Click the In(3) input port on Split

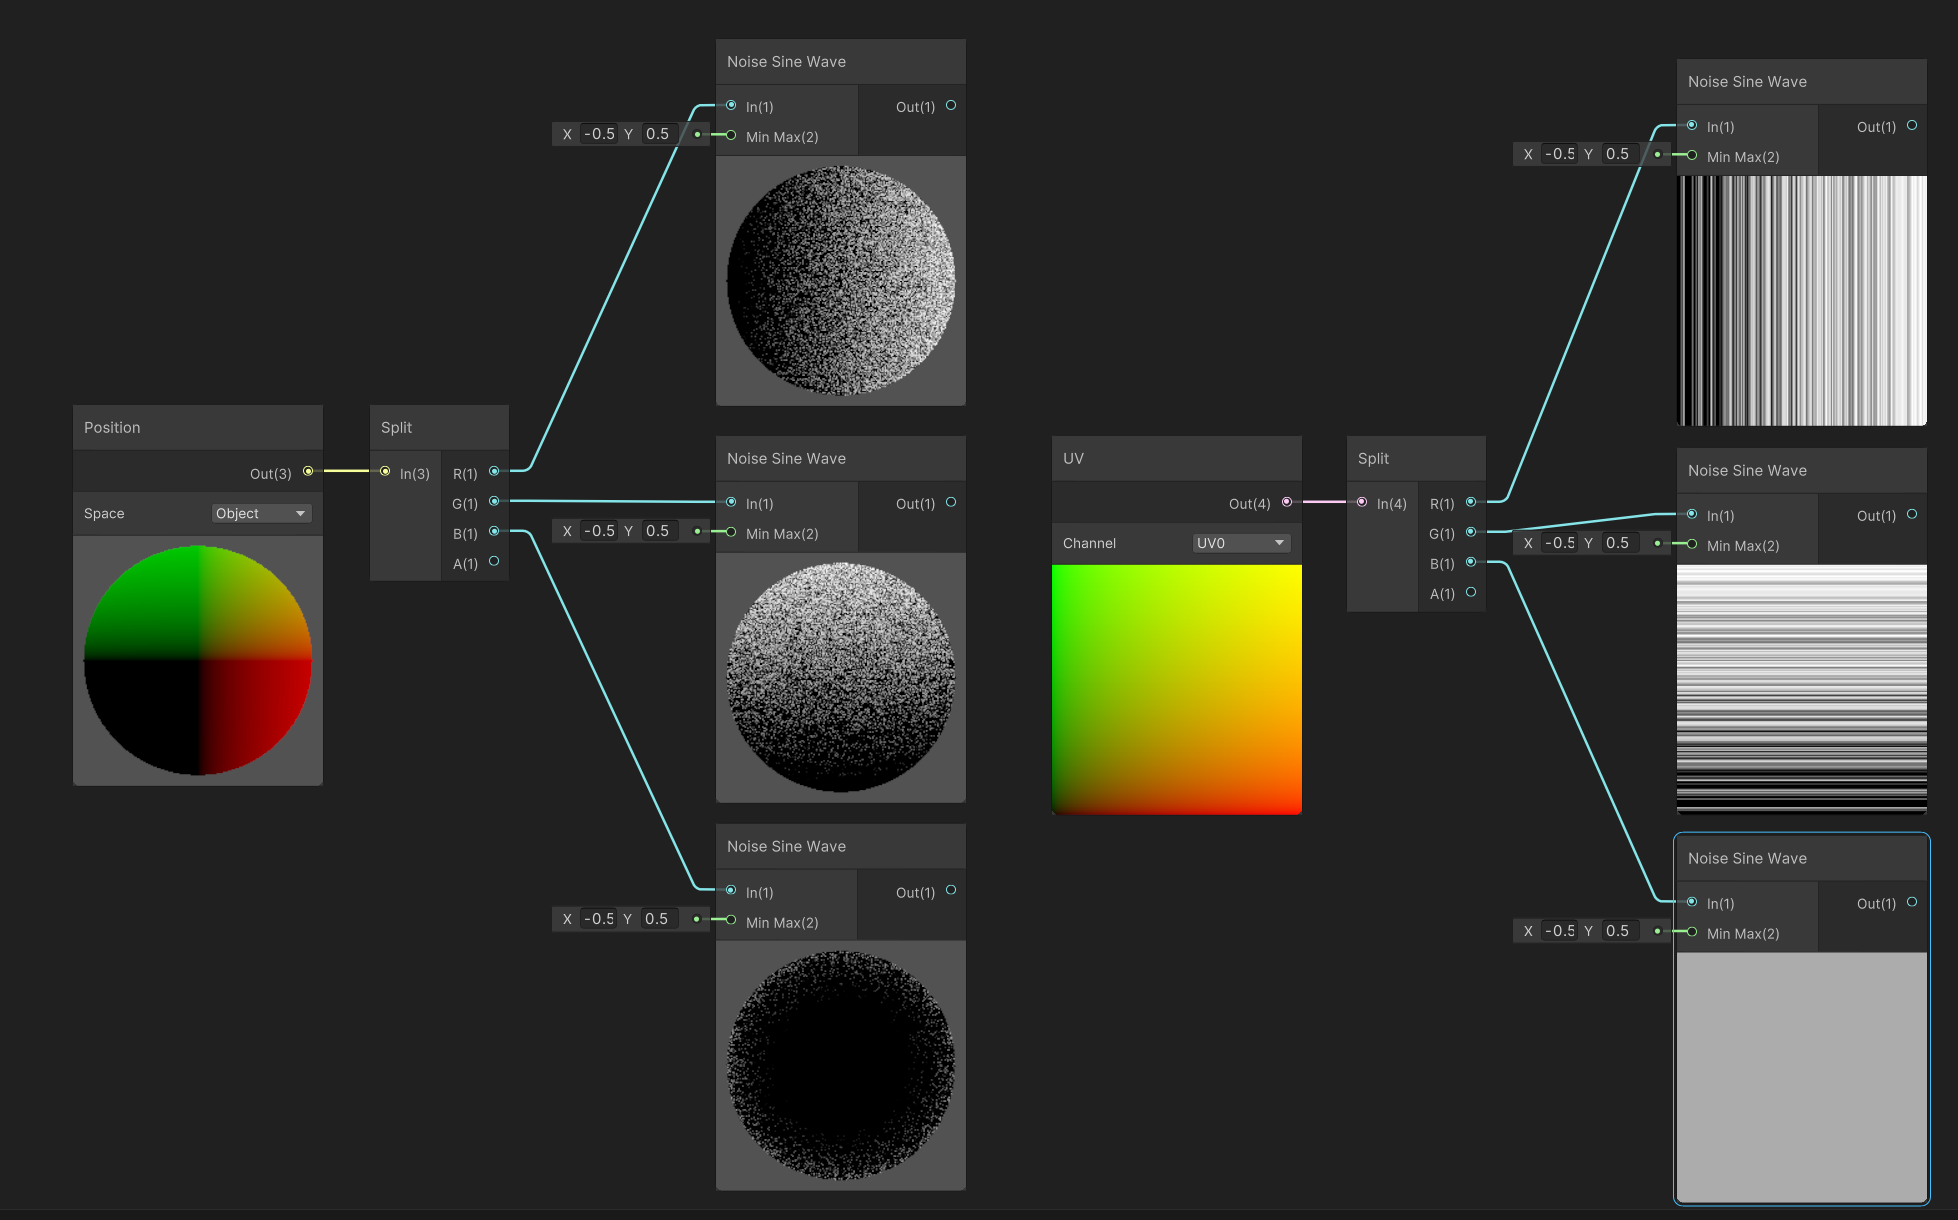[385, 471]
